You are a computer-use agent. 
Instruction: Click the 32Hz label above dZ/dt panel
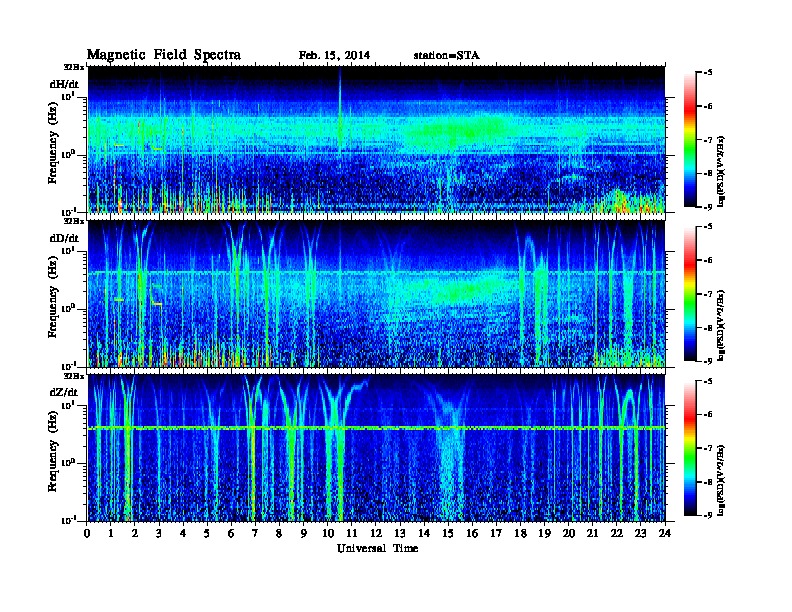click(x=74, y=376)
